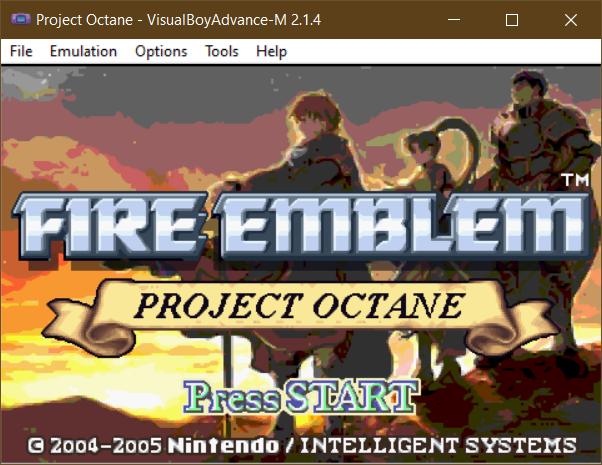This screenshot has height=465, width=602.
Task: Open the Options menu
Action: tap(161, 51)
